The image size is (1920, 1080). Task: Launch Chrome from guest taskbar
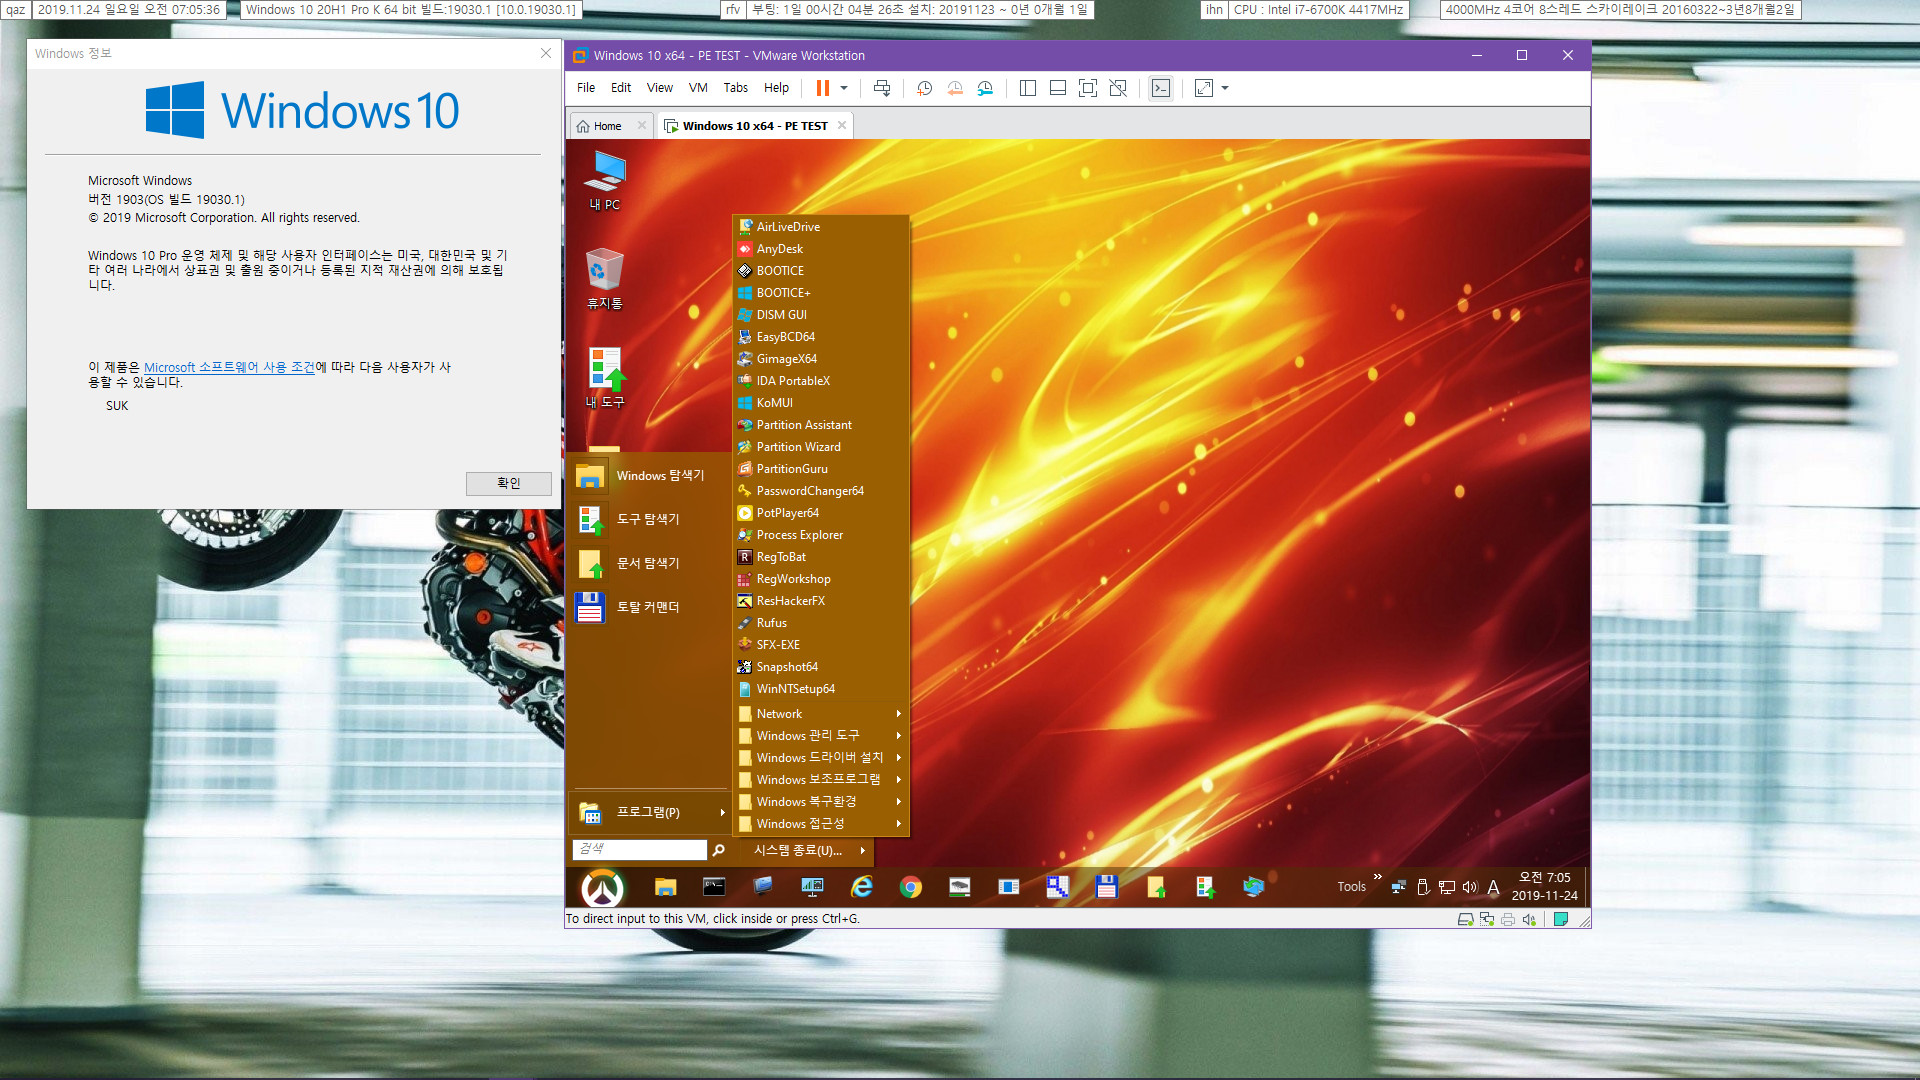(x=910, y=887)
